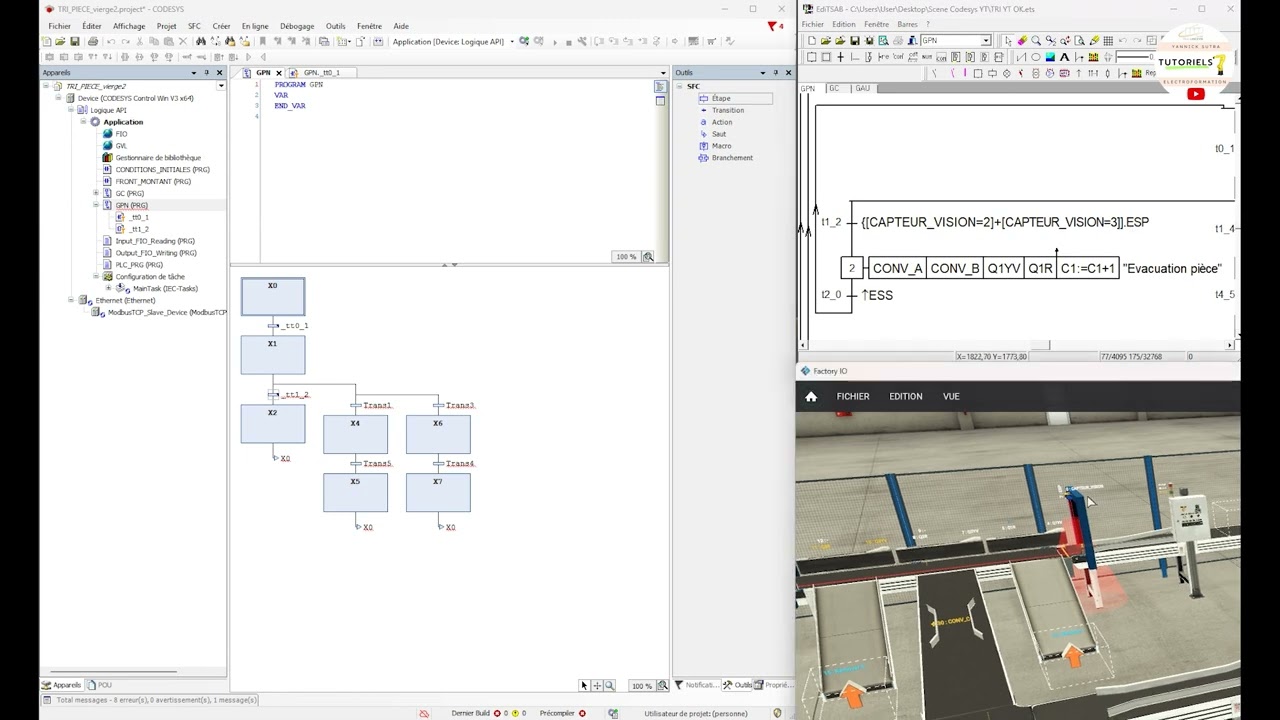Image resolution: width=1280 pixels, height=720 pixels.
Task: Open the VUE menu in Factory IO
Action: click(x=951, y=397)
